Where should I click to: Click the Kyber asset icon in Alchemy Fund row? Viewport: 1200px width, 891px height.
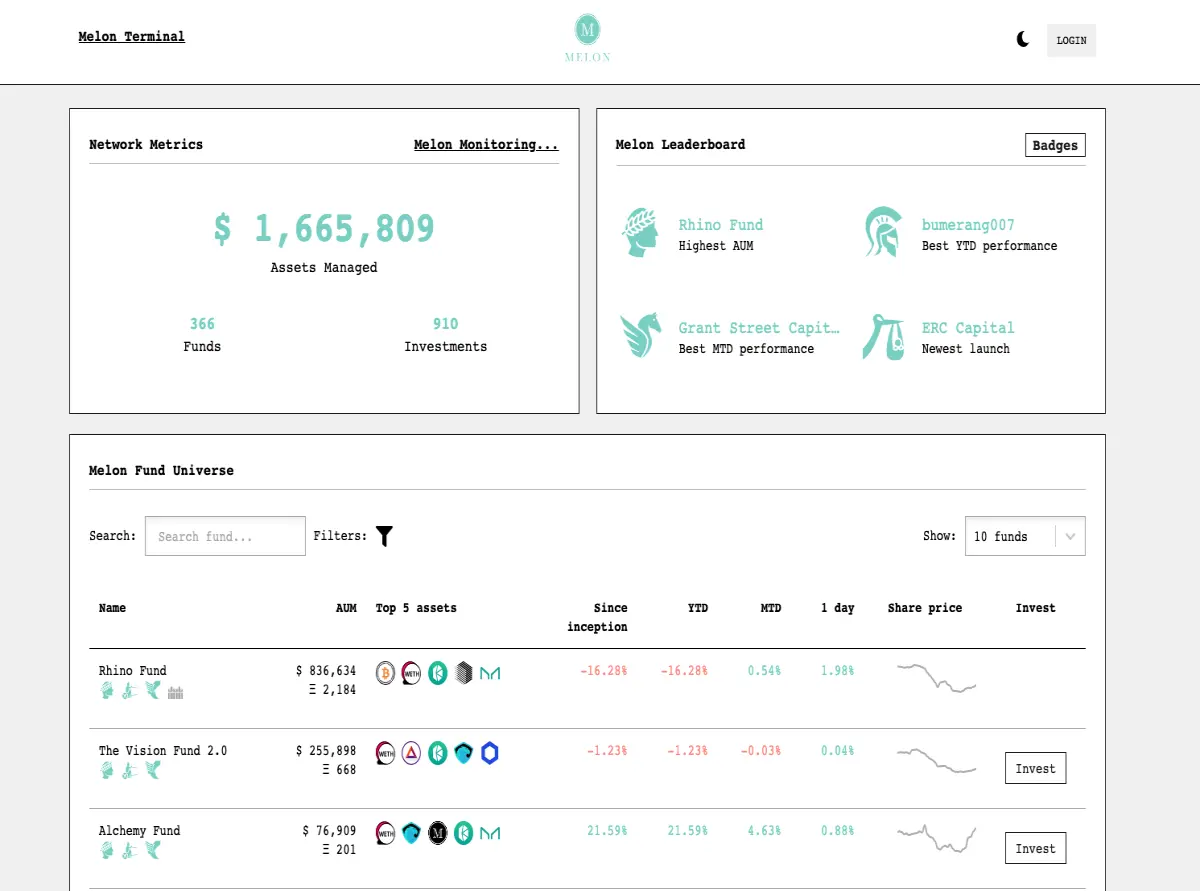point(463,833)
